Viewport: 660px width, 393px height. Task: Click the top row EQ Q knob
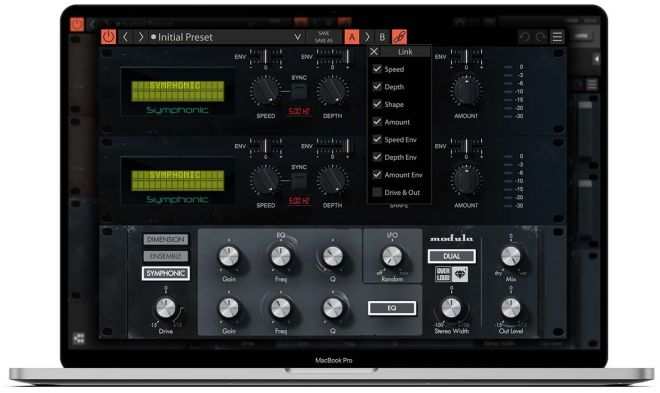[333, 256]
